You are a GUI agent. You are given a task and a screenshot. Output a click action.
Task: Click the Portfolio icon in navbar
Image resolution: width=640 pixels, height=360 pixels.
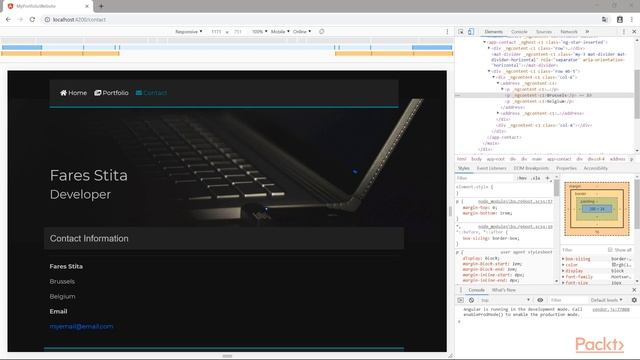(98, 93)
